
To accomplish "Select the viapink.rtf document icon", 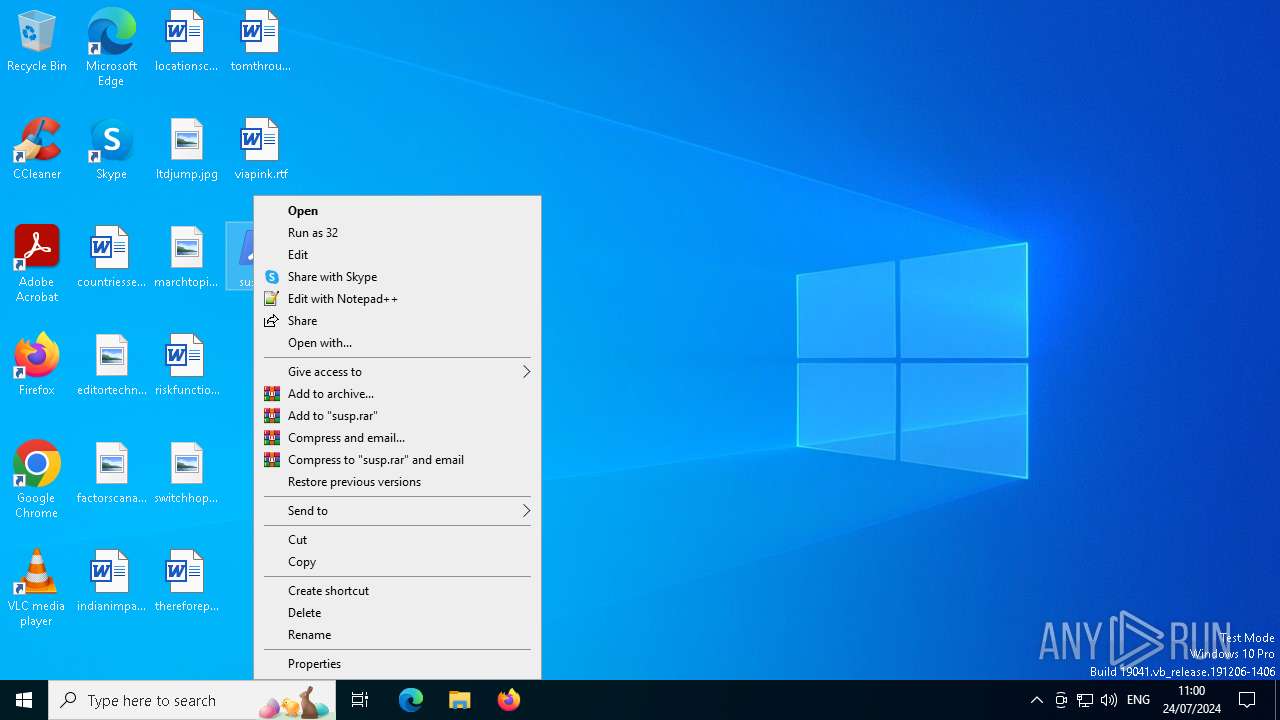I will 260,150.
